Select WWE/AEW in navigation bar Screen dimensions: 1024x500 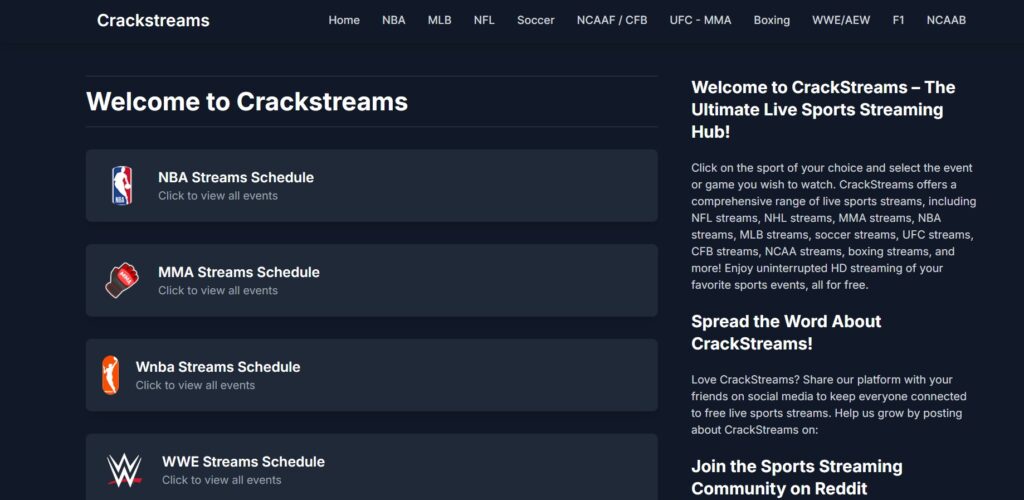(841, 20)
